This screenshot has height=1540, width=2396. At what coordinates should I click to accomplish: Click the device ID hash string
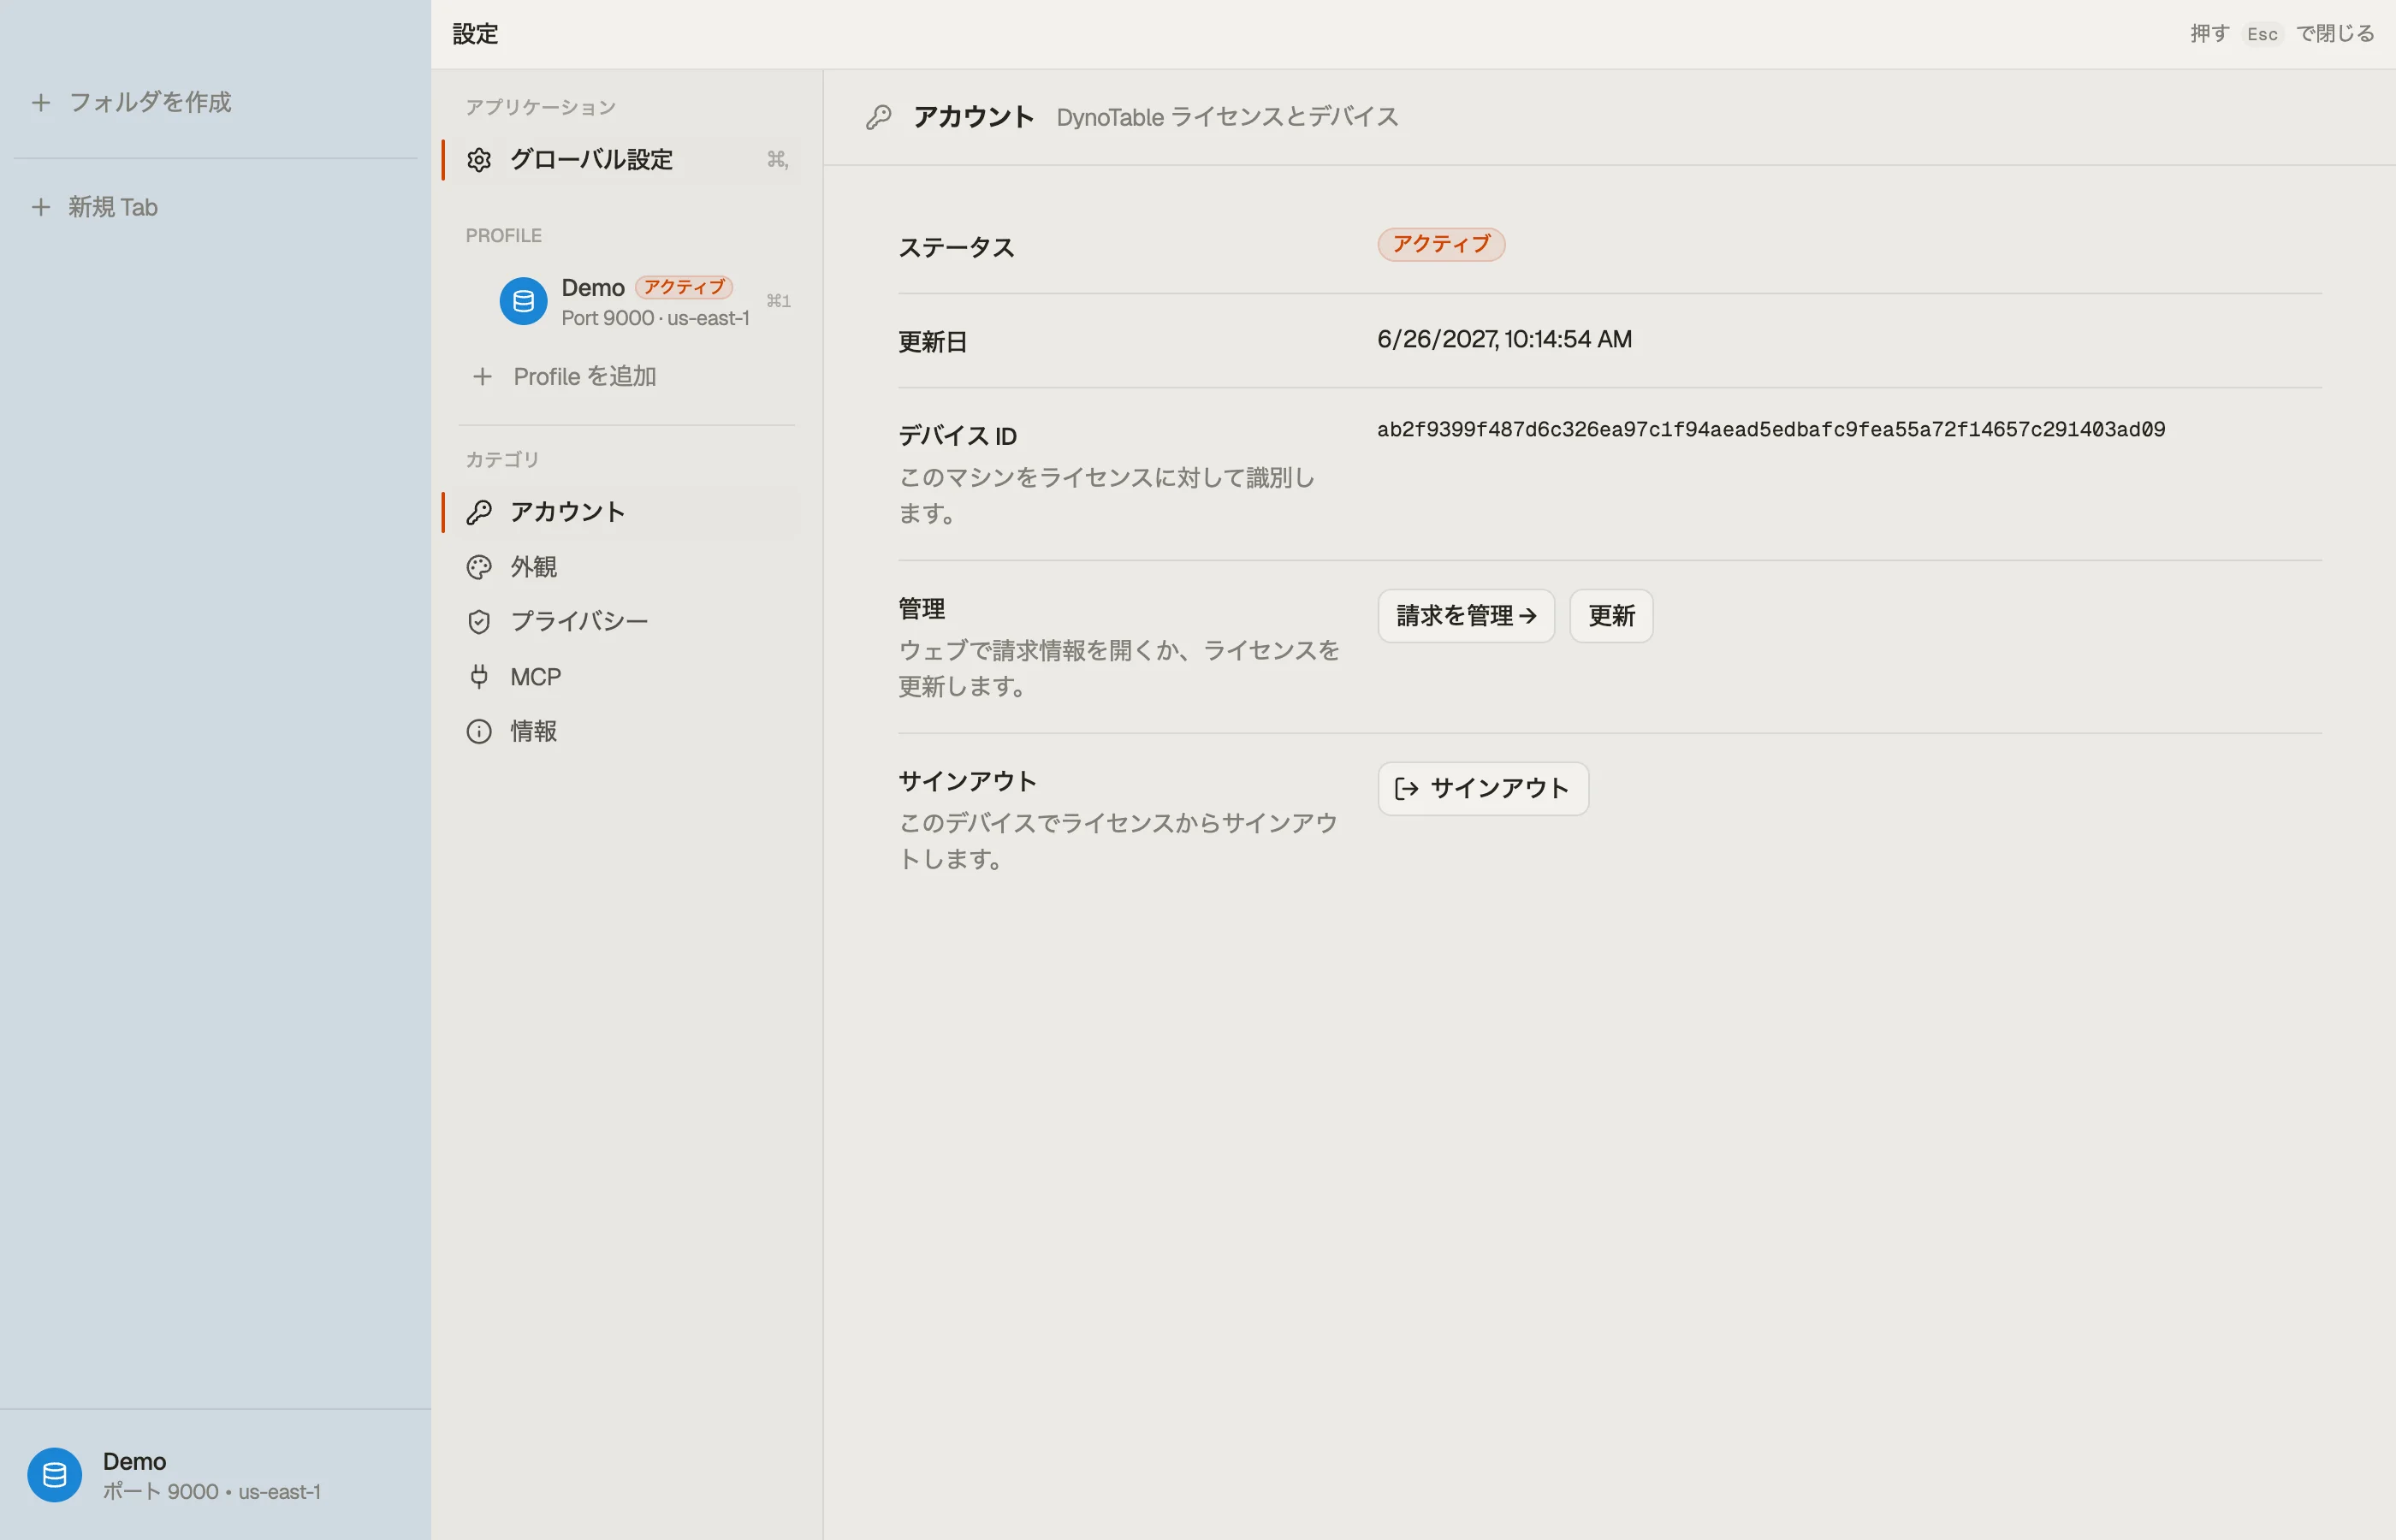pyautogui.click(x=1771, y=430)
